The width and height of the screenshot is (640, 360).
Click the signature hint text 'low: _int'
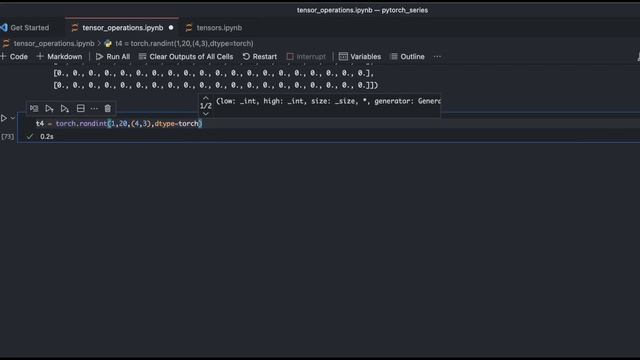(238, 101)
